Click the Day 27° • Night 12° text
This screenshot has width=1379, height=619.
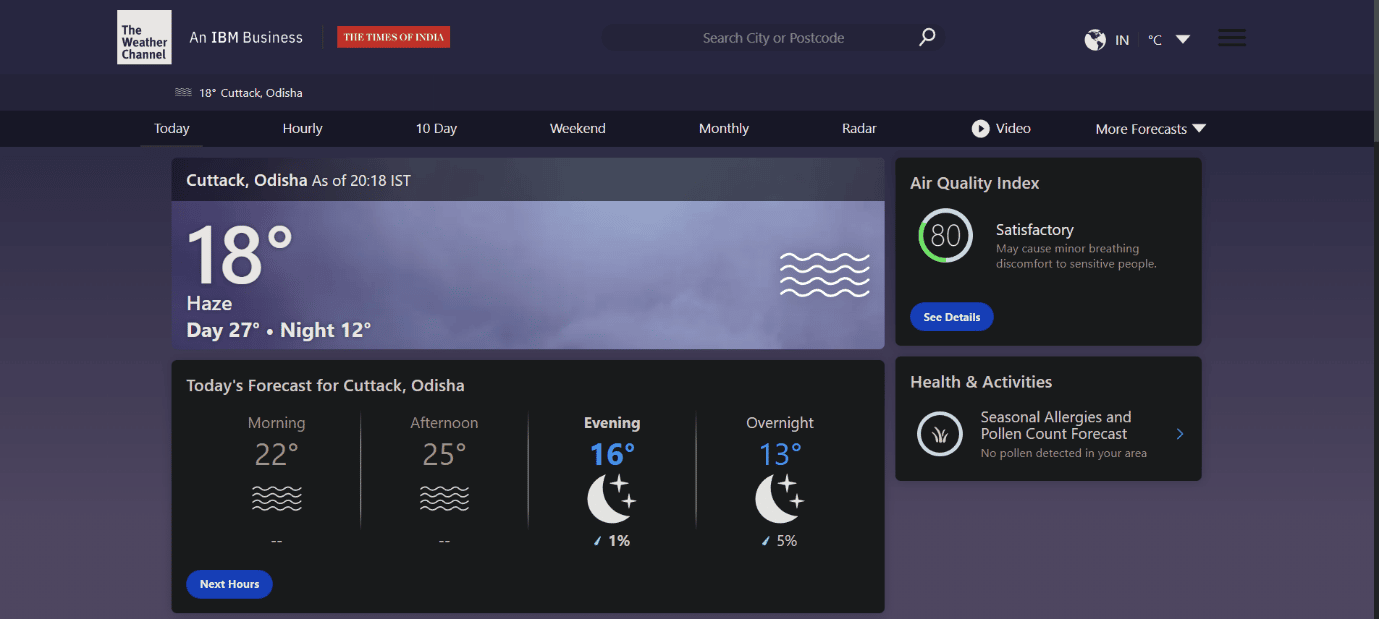coord(279,330)
